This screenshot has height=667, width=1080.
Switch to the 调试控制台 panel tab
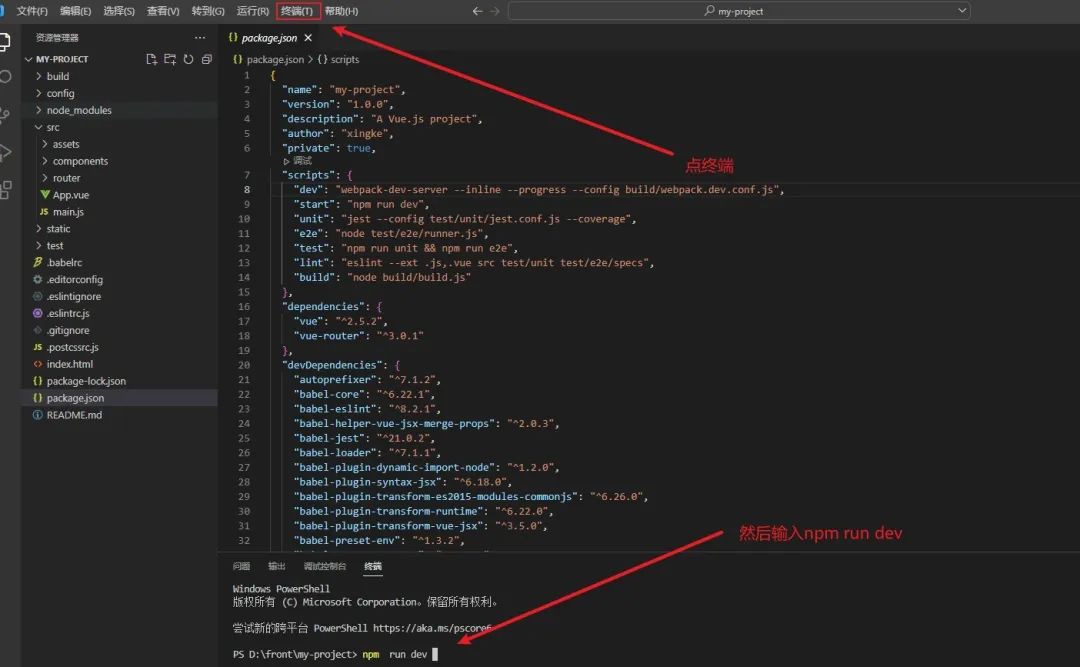pos(324,566)
